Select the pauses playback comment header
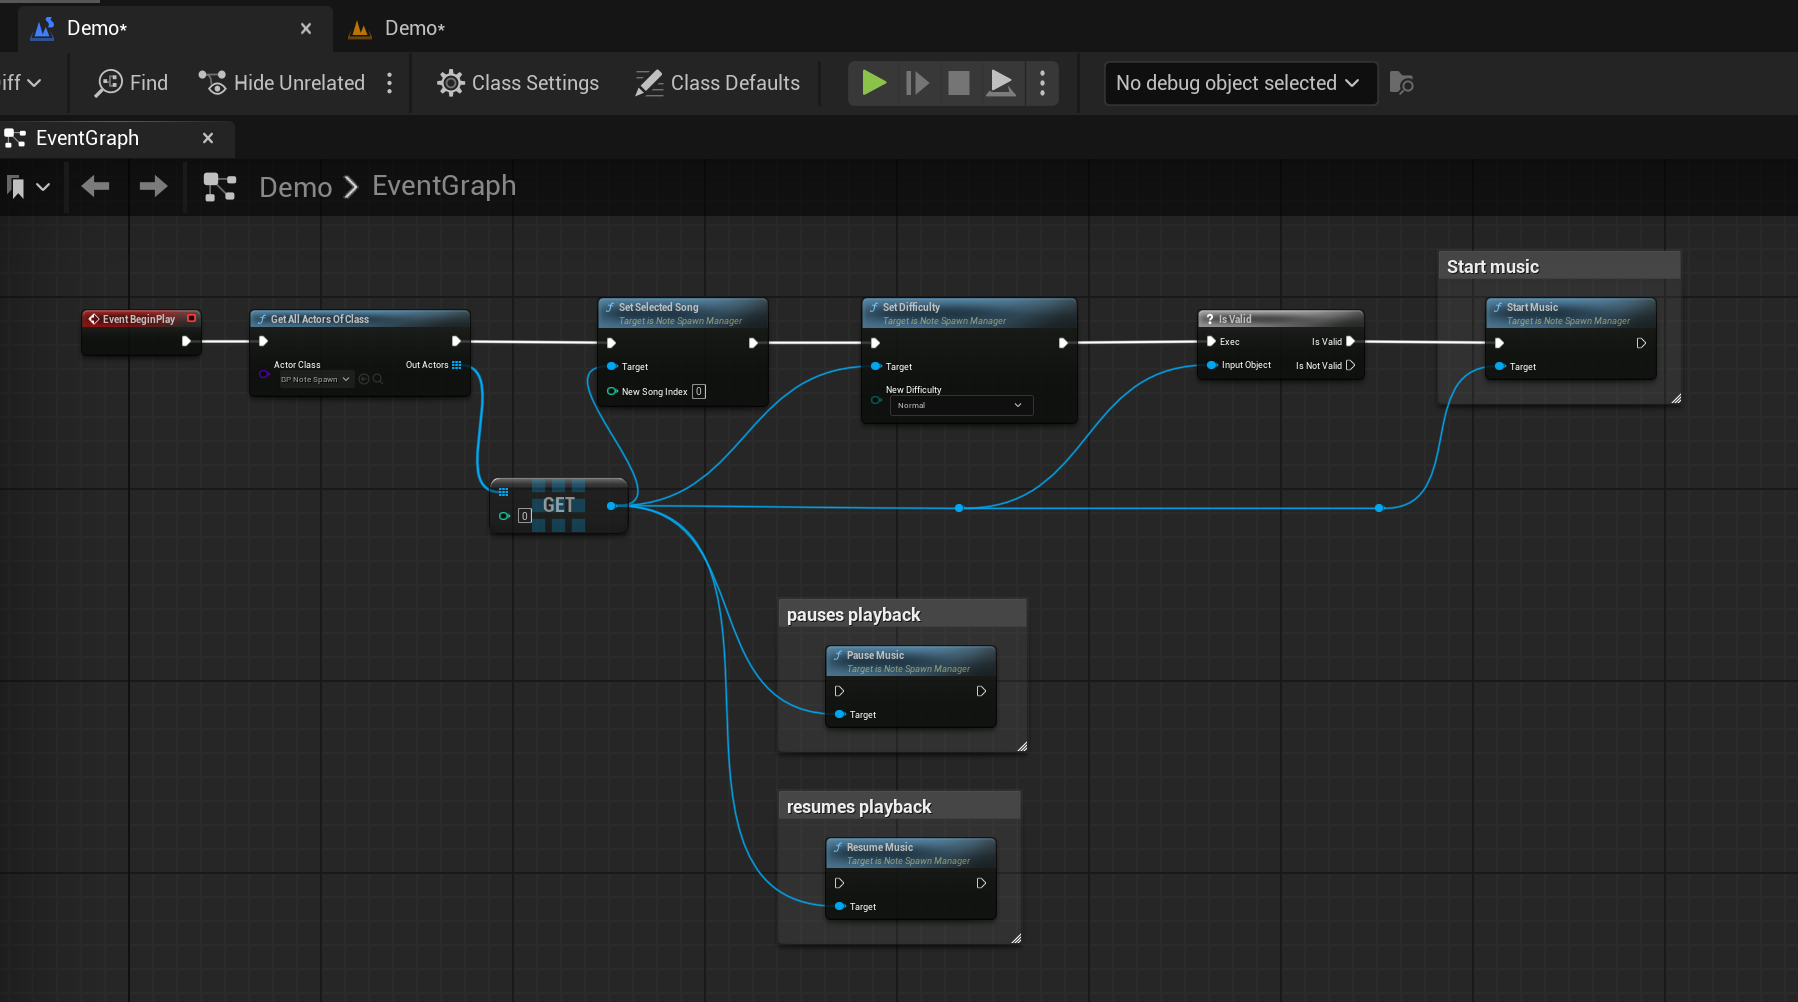Viewport: 1798px width, 1002px height. tap(902, 614)
